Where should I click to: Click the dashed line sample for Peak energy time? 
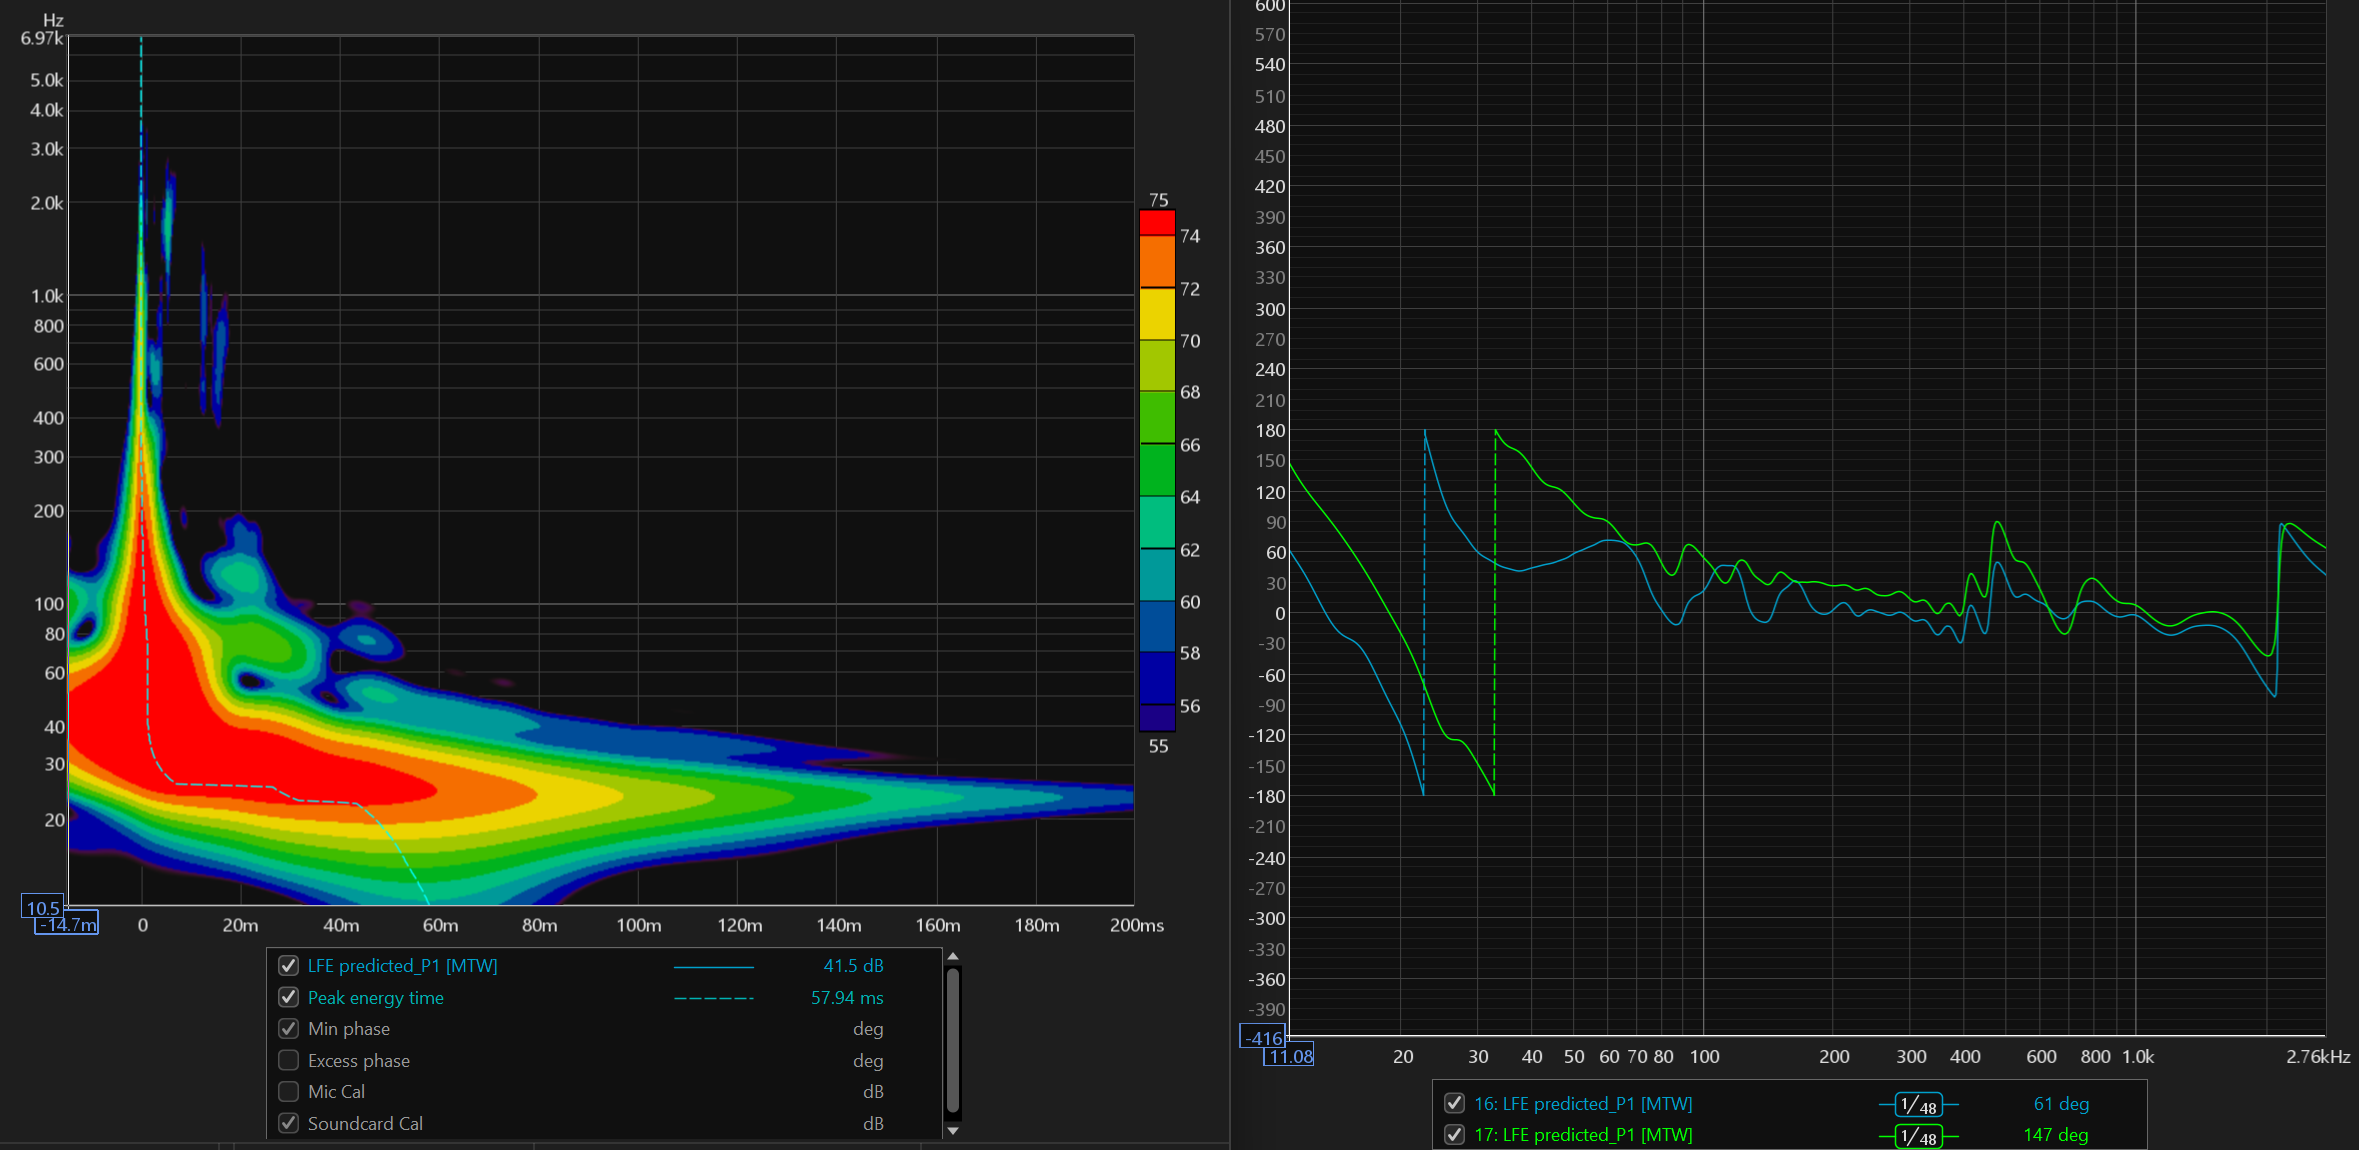713,998
